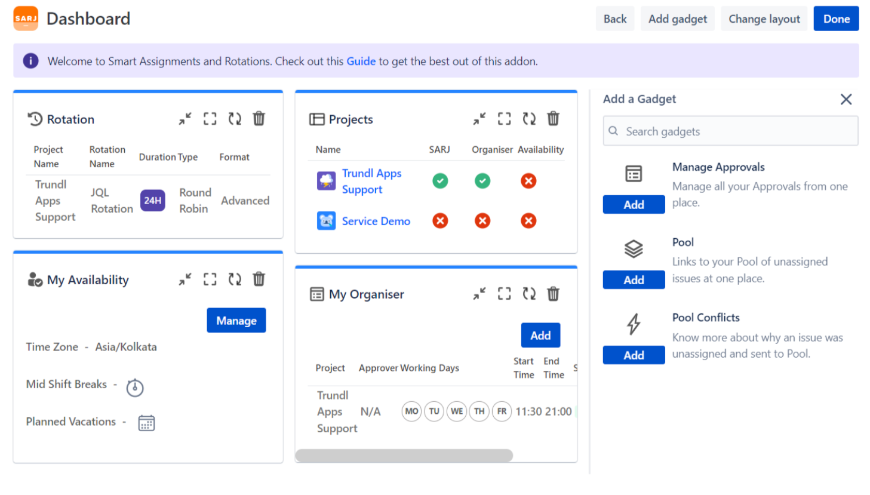This screenshot has width=870, height=495.
Task: Toggle TU working day
Action: click(x=434, y=411)
